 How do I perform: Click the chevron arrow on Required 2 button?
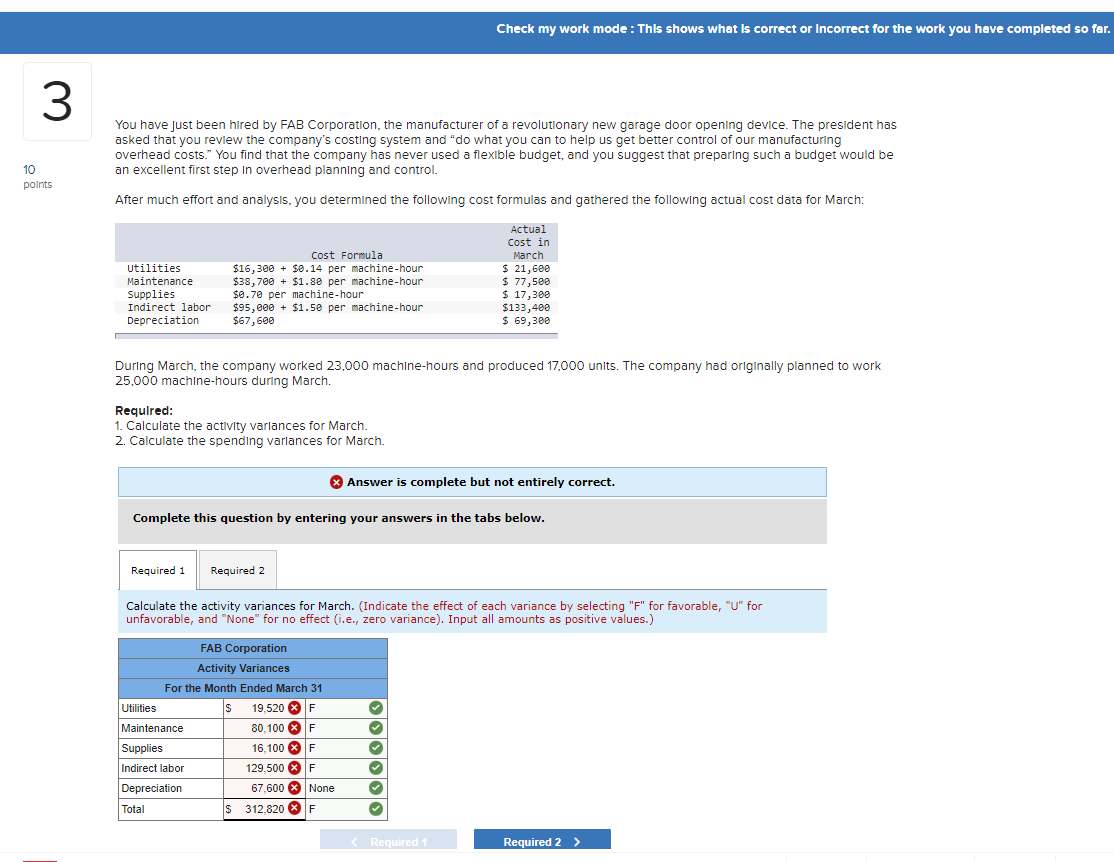pos(577,842)
